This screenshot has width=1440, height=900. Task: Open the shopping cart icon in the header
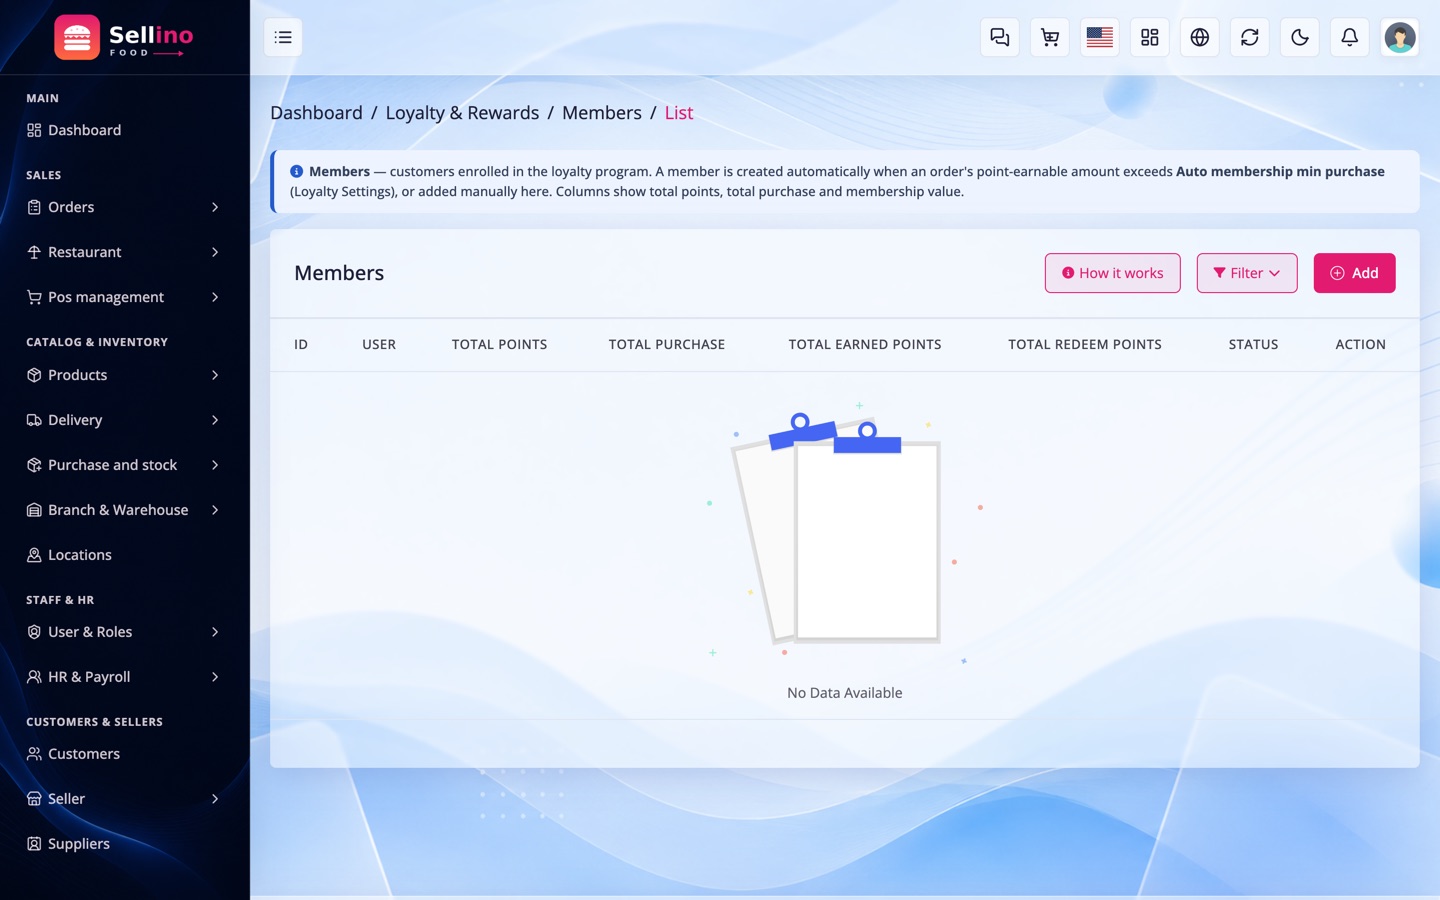coord(1050,37)
